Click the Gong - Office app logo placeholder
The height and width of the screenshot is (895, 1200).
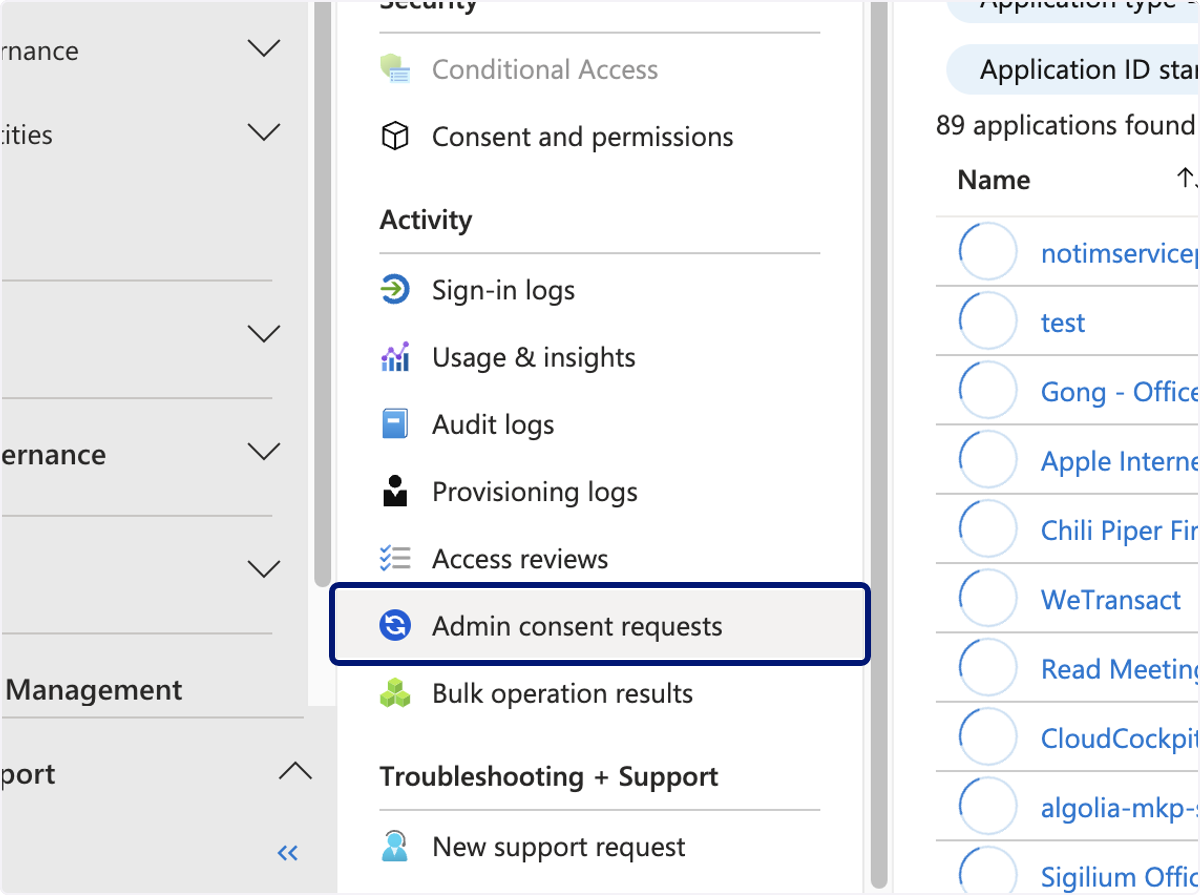pos(988,391)
